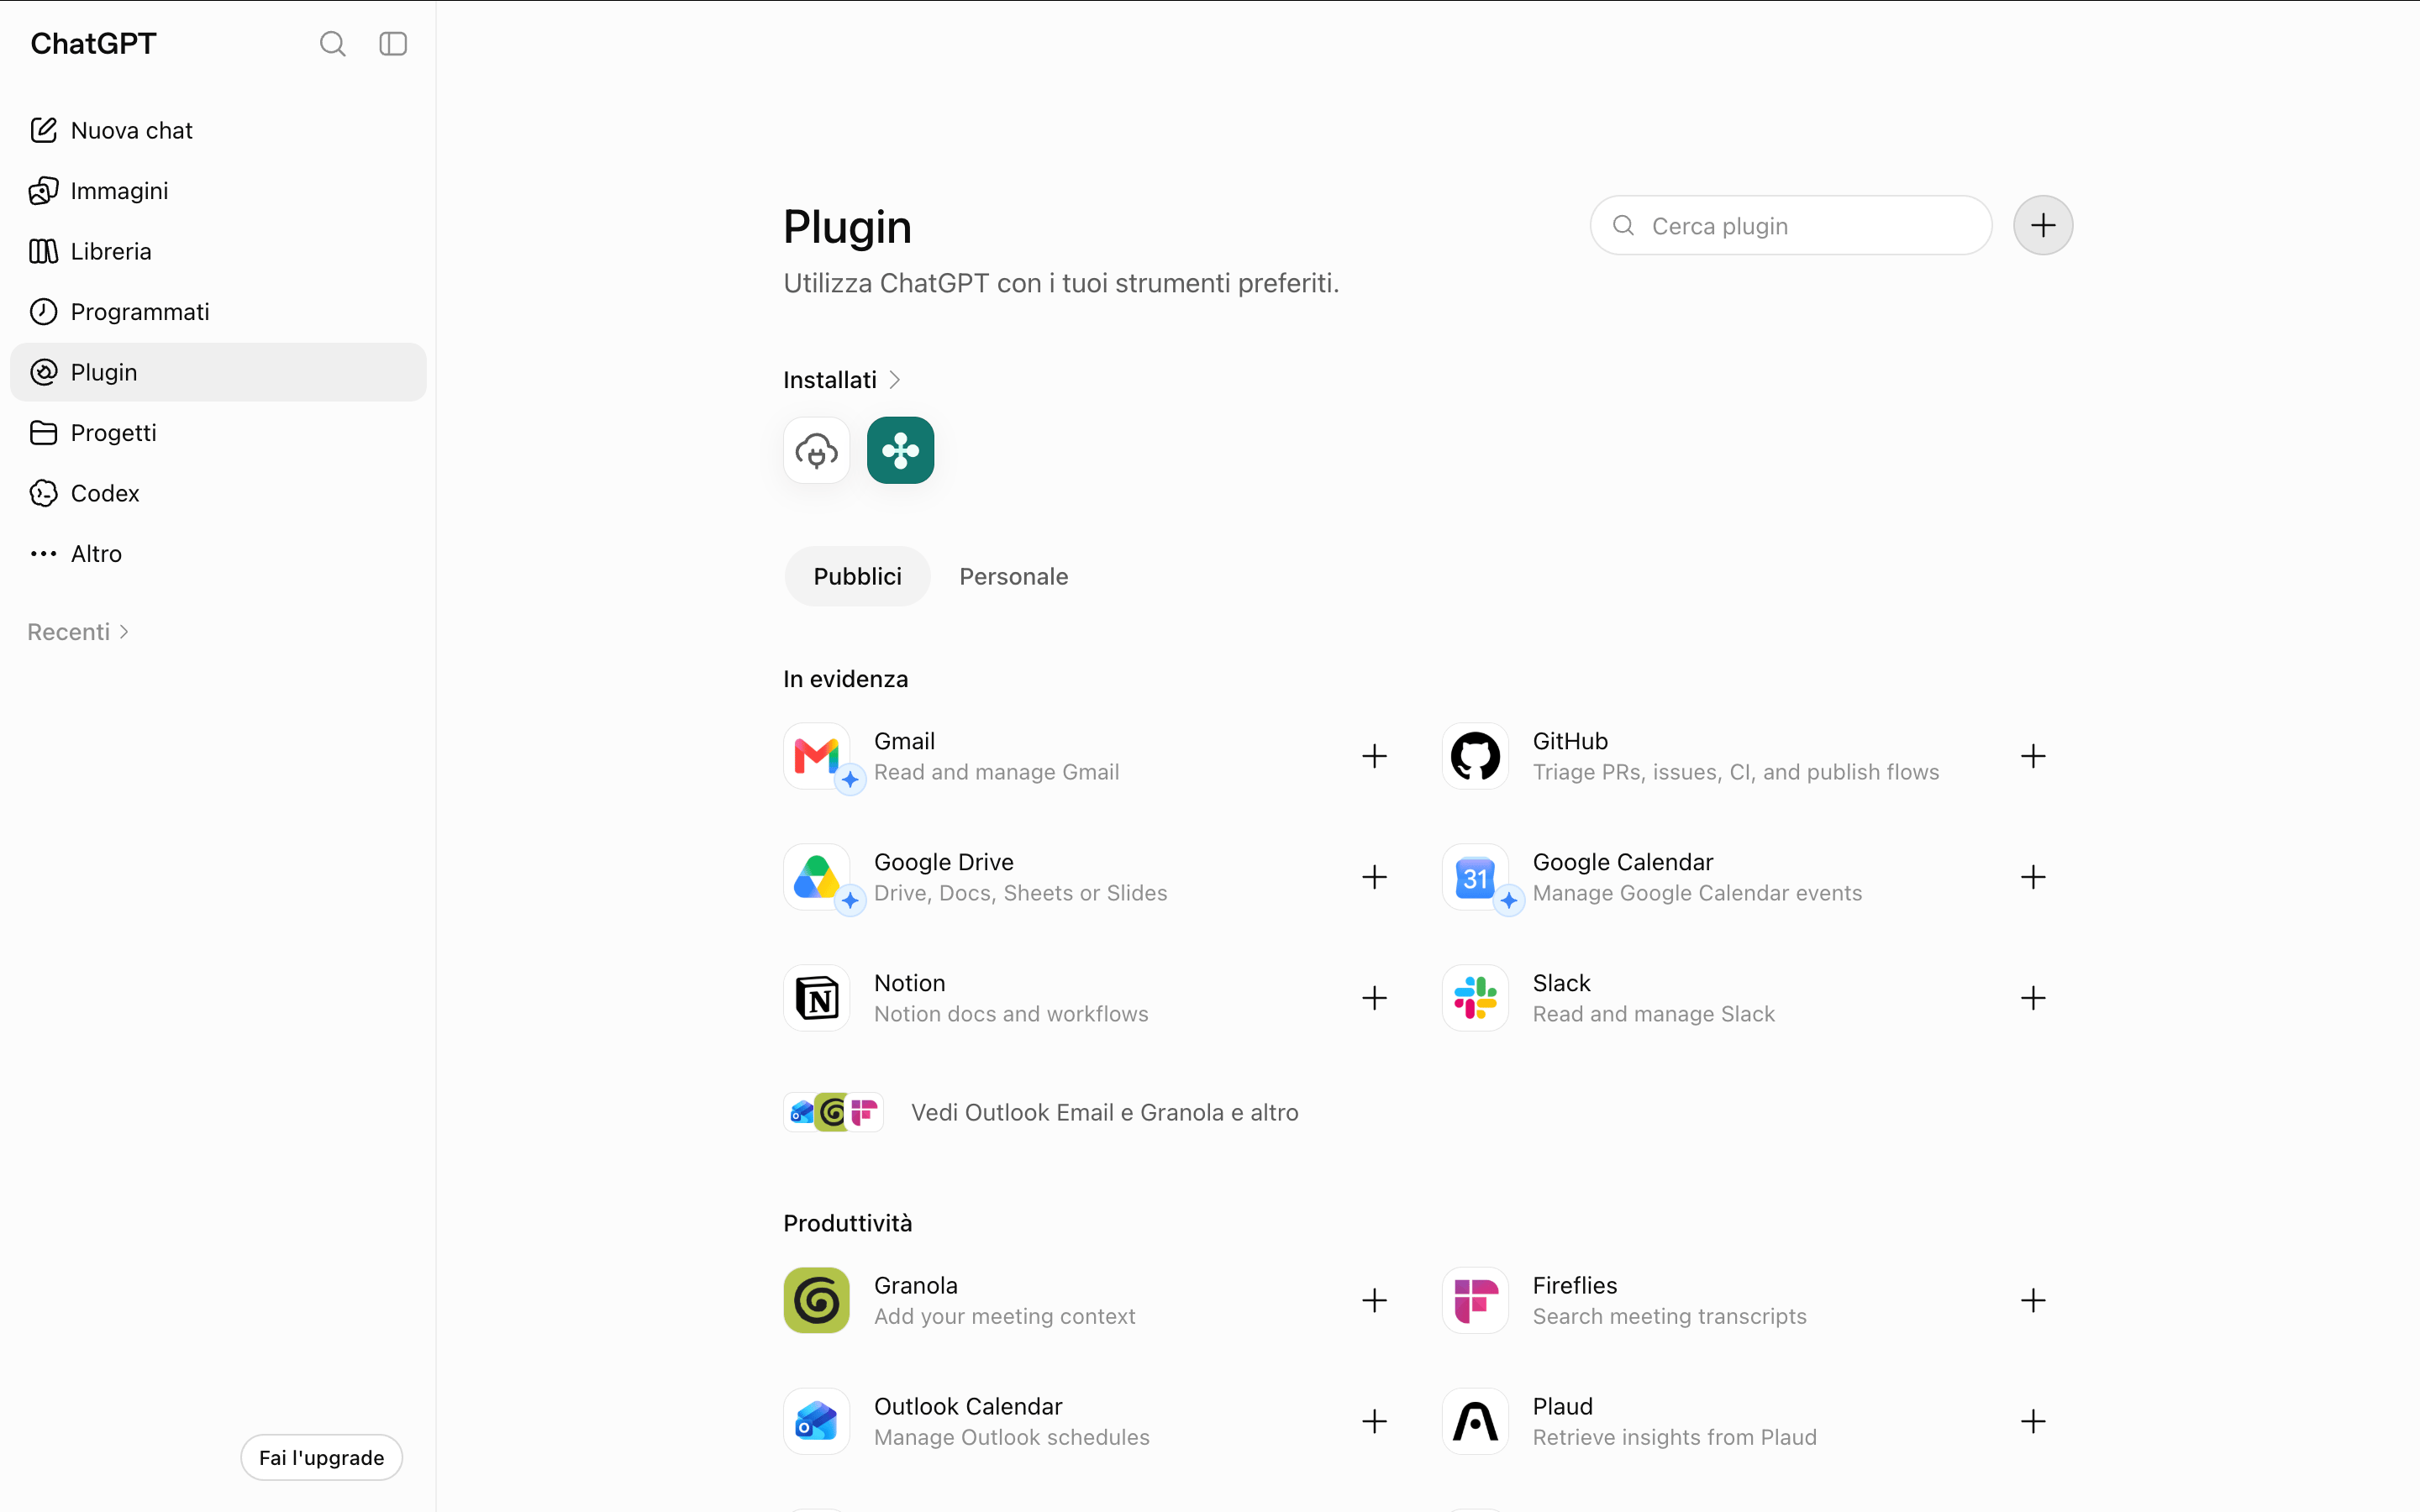Click the Outlook Calendar plugin title
Screen dimensions: 2420x1512
point(967,1406)
